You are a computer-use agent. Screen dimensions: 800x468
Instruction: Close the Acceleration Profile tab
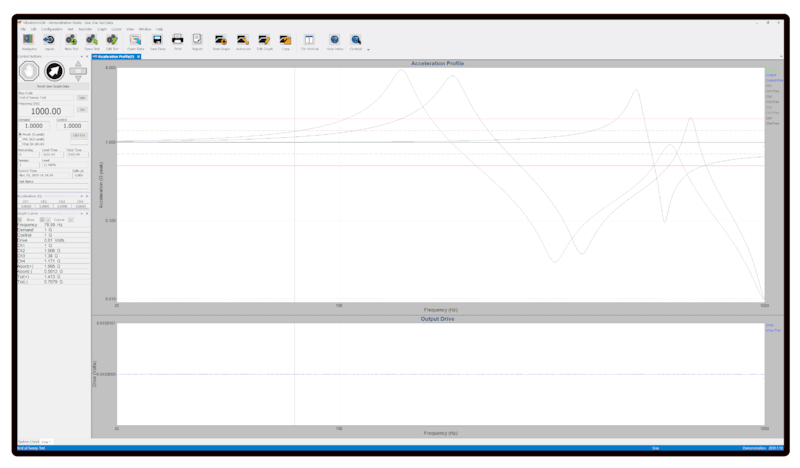coord(138,56)
